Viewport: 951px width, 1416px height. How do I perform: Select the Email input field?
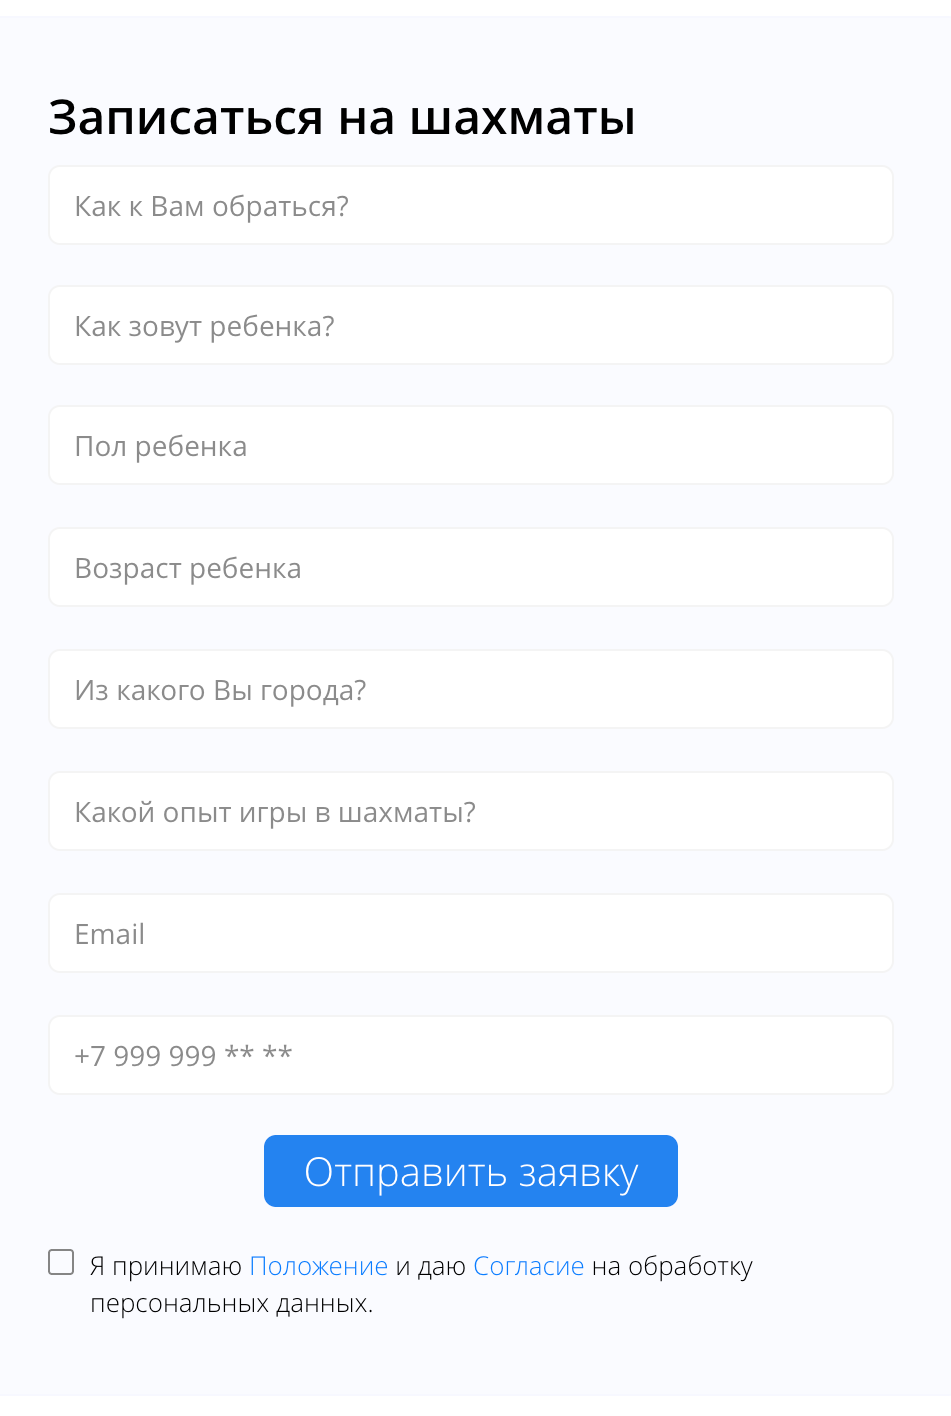tap(470, 934)
